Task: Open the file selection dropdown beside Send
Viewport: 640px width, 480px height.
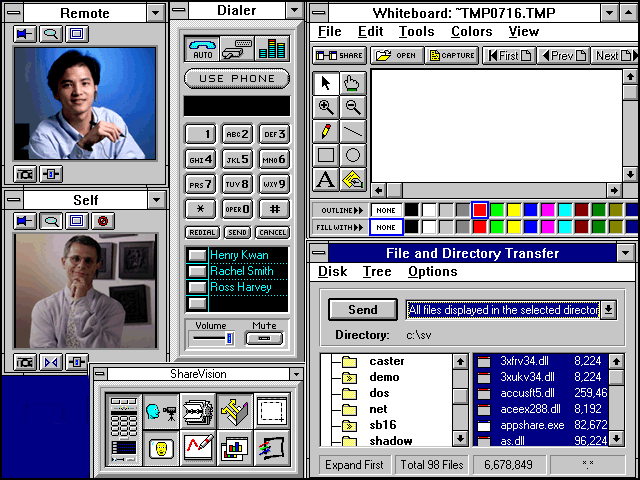Action: [608, 310]
